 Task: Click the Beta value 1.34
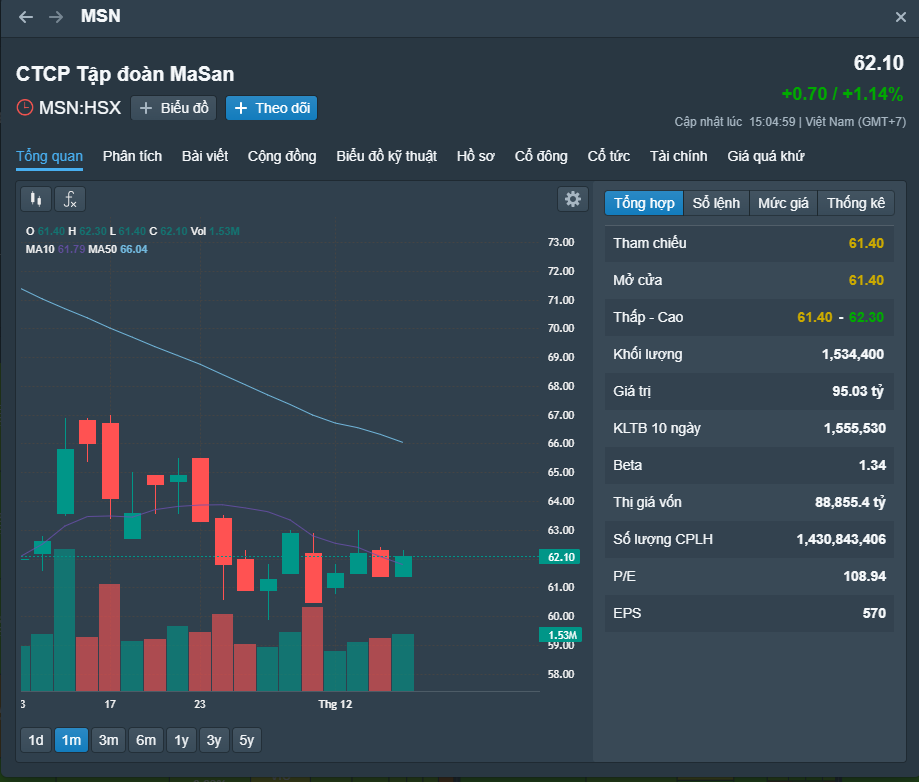872,465
